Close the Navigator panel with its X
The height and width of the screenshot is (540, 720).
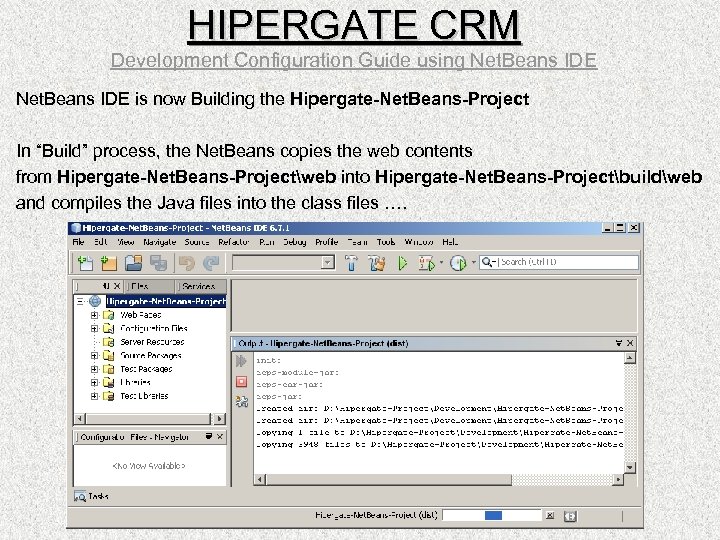219,436
